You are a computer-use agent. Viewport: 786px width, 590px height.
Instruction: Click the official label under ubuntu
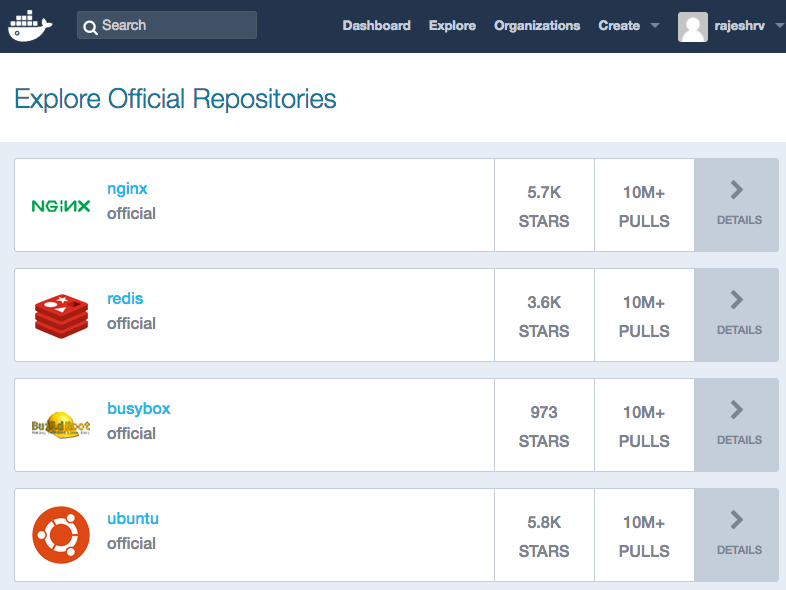(131, 543)
